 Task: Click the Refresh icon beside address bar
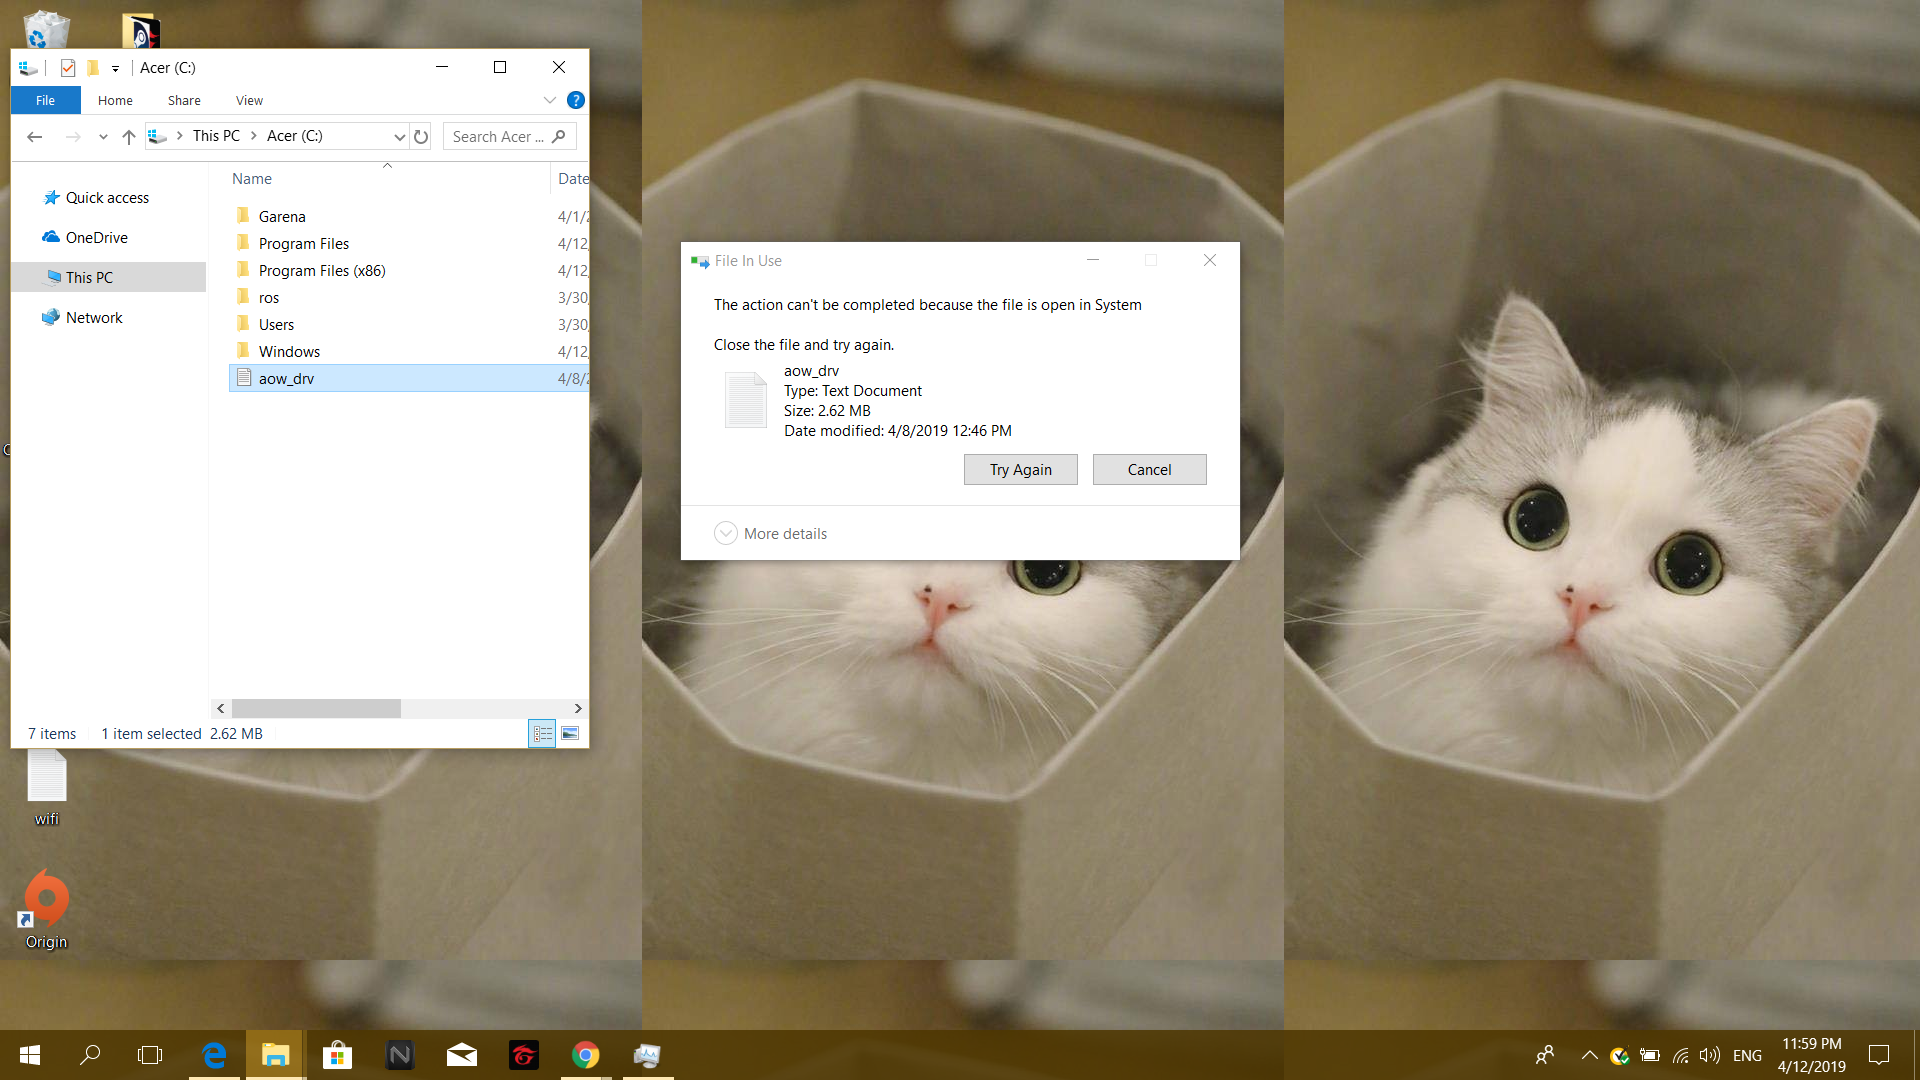click(421, 137)
